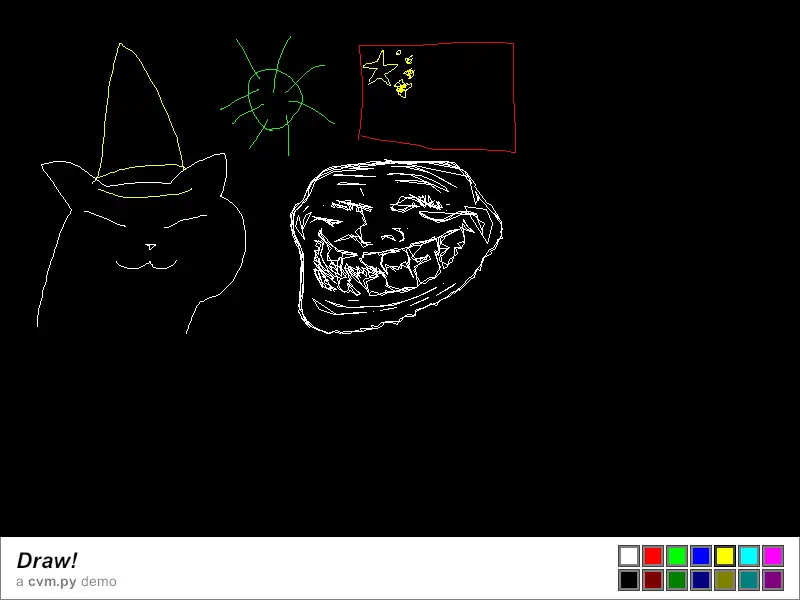Pick the teal color swatch
The image size is (800, 600).
749,580
